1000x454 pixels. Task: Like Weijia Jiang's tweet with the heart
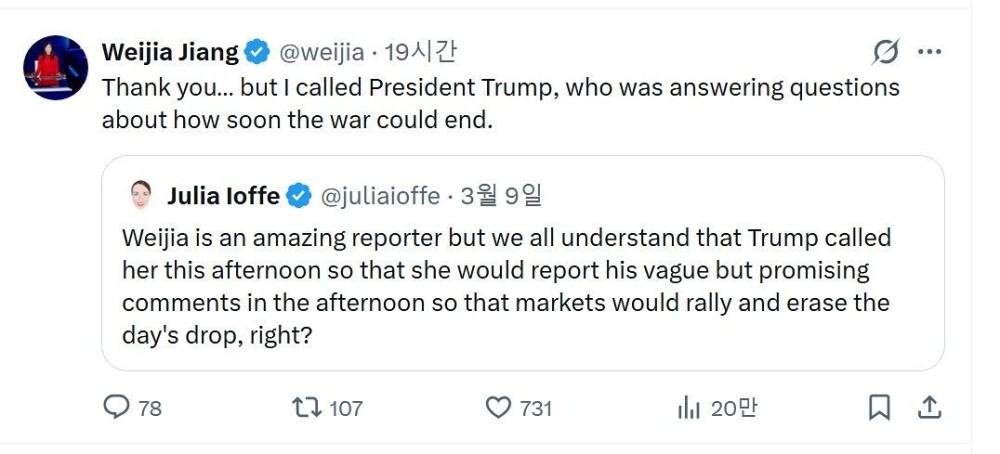(498, 407)
